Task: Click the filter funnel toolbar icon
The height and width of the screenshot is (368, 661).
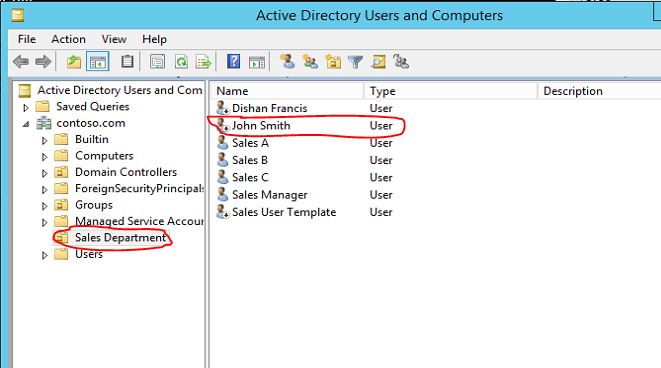Action: (x=355, y=62)
